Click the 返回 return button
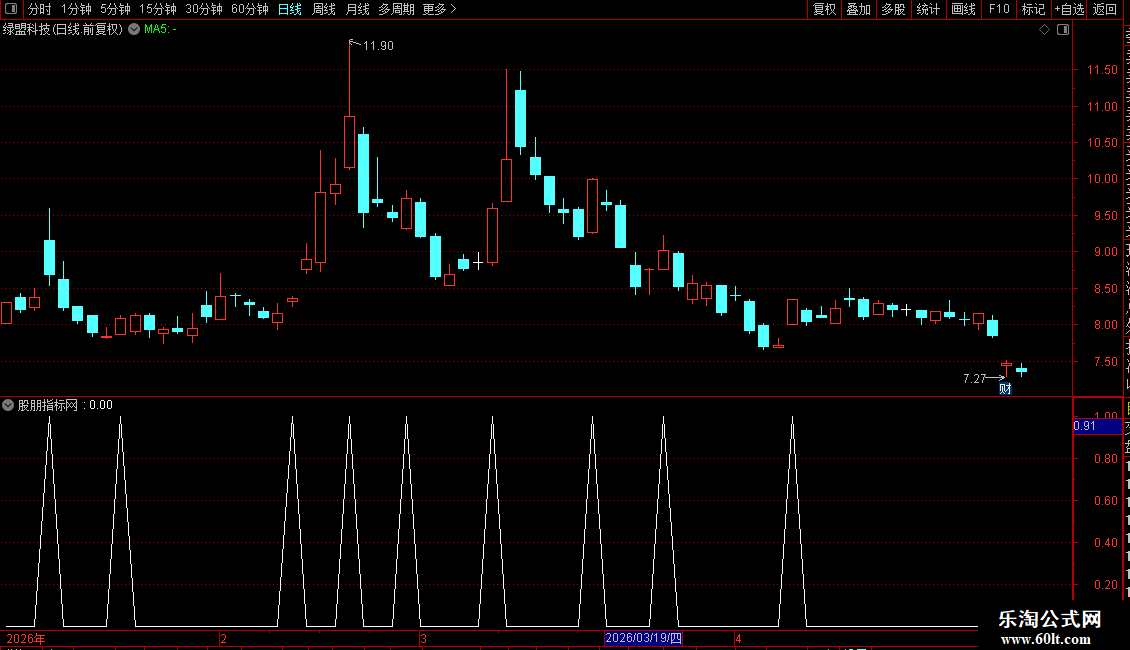The height and width of the screenshot is (650, 1130). [x=1105, y=9]
